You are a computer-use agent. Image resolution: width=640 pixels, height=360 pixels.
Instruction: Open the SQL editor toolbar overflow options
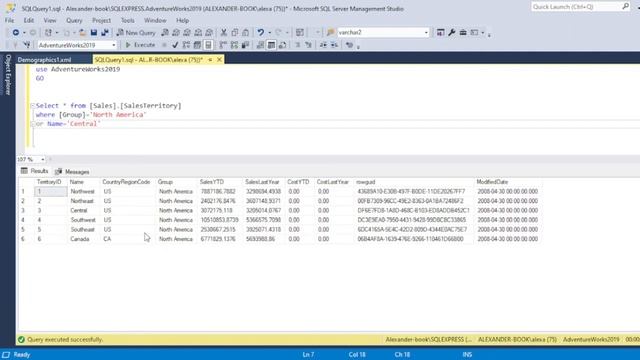(358, 46)
